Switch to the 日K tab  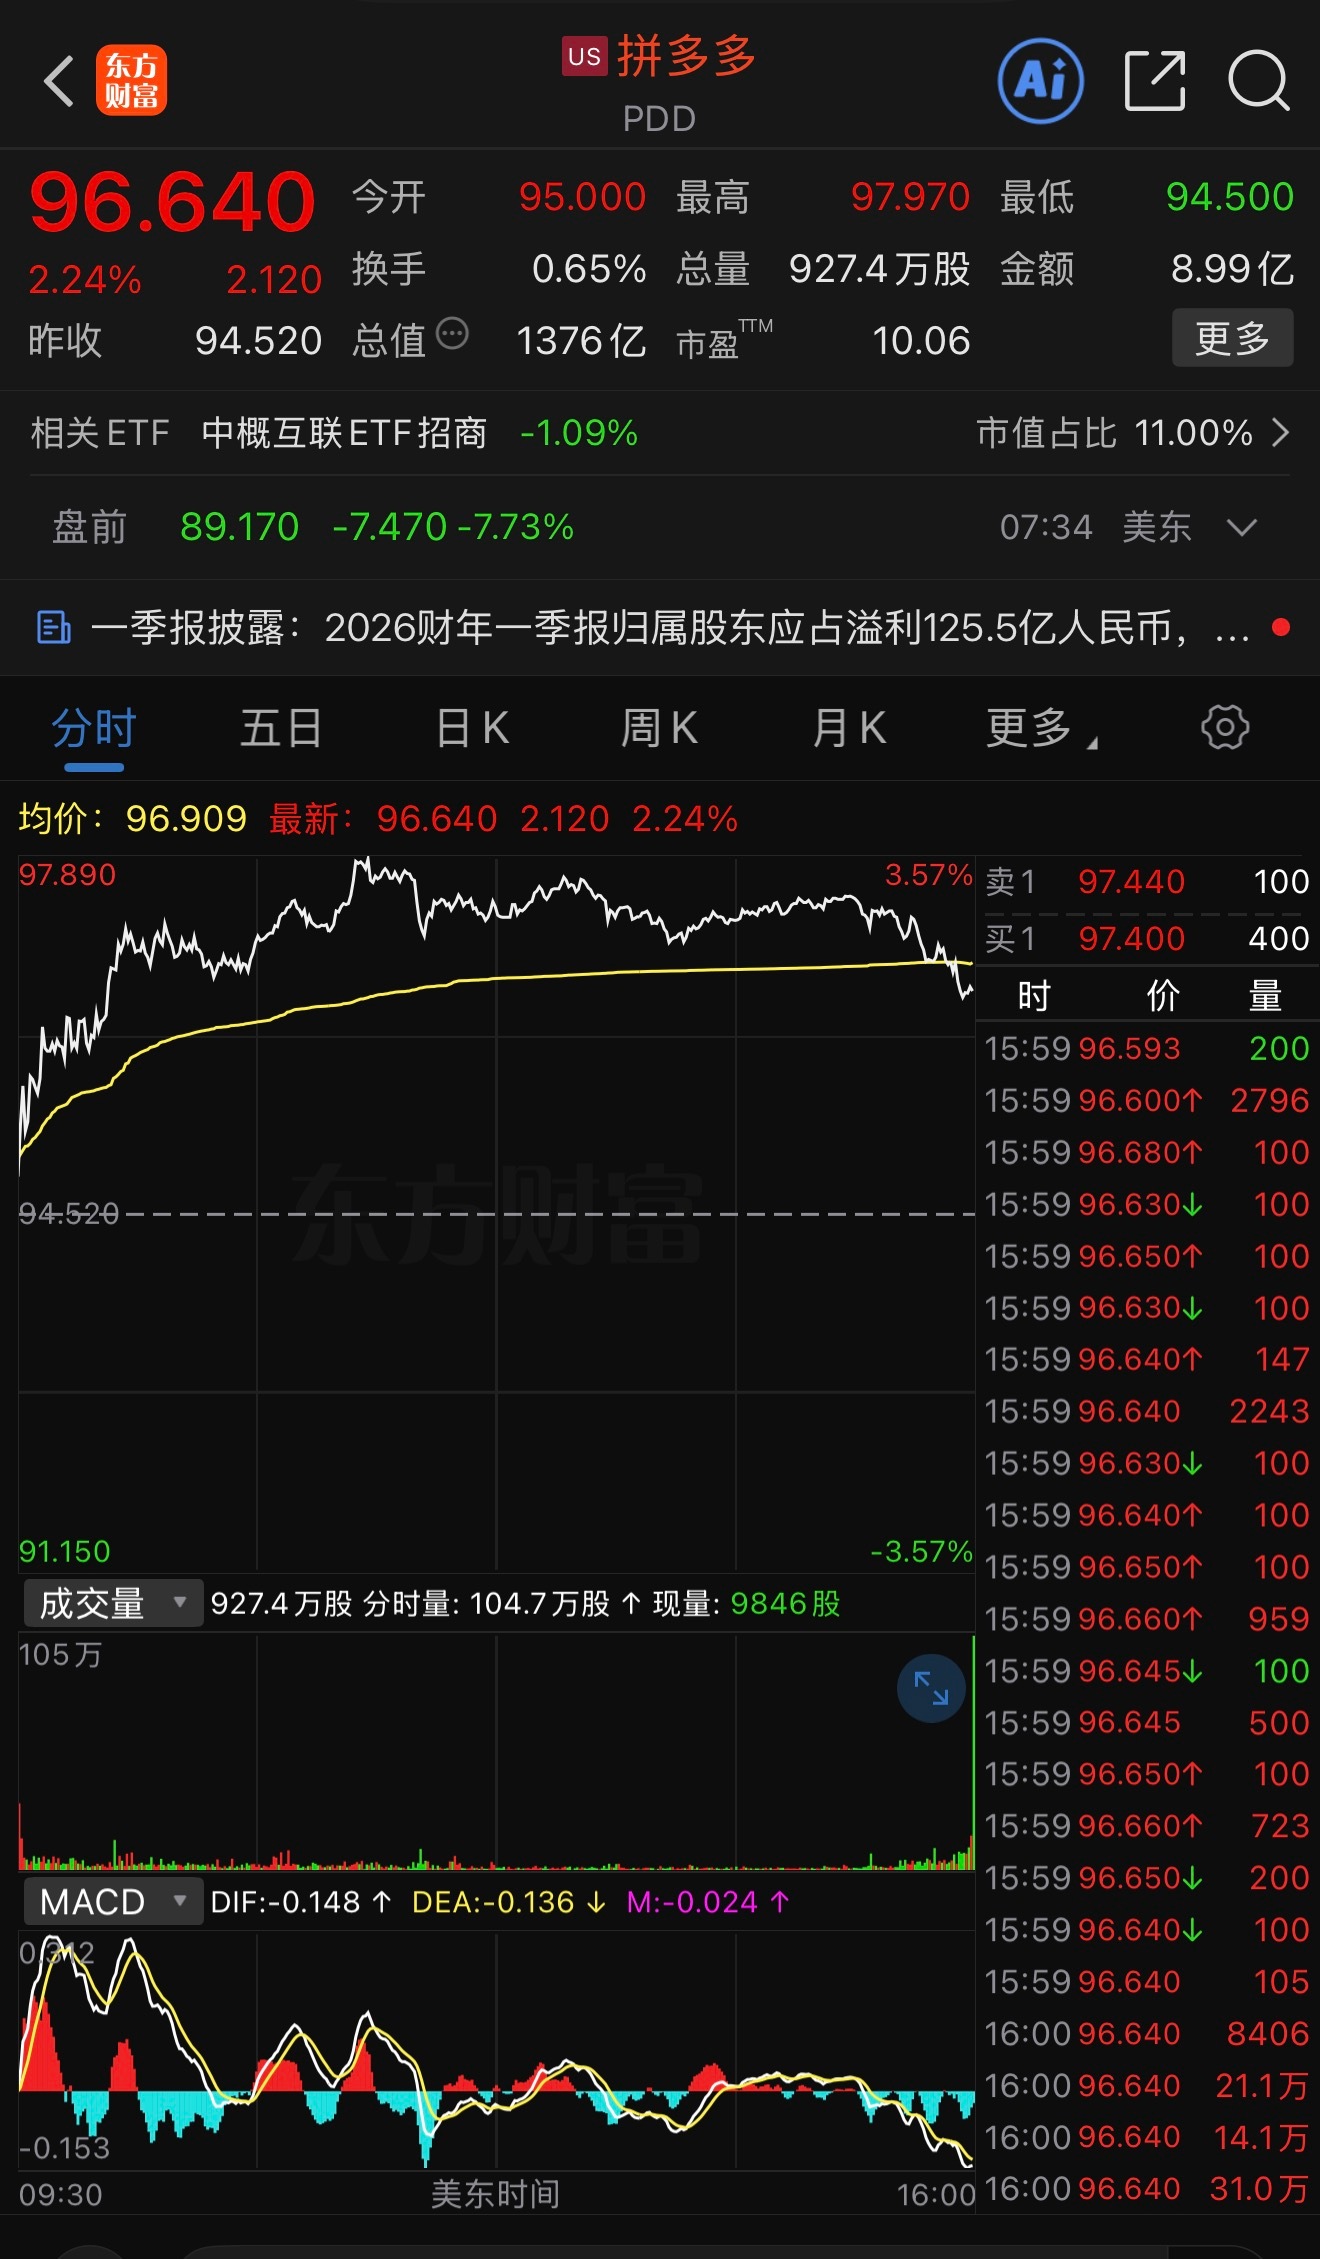point(472,728)
